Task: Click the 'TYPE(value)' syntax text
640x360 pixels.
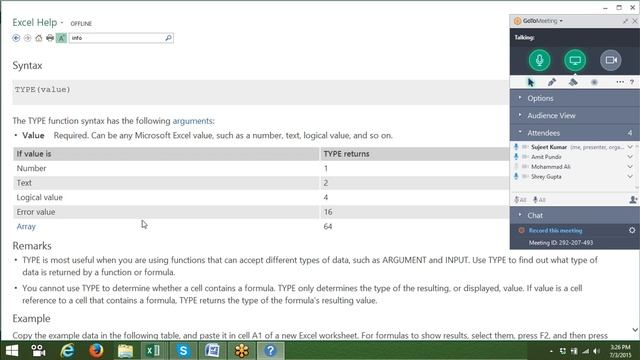Action: 43,89
